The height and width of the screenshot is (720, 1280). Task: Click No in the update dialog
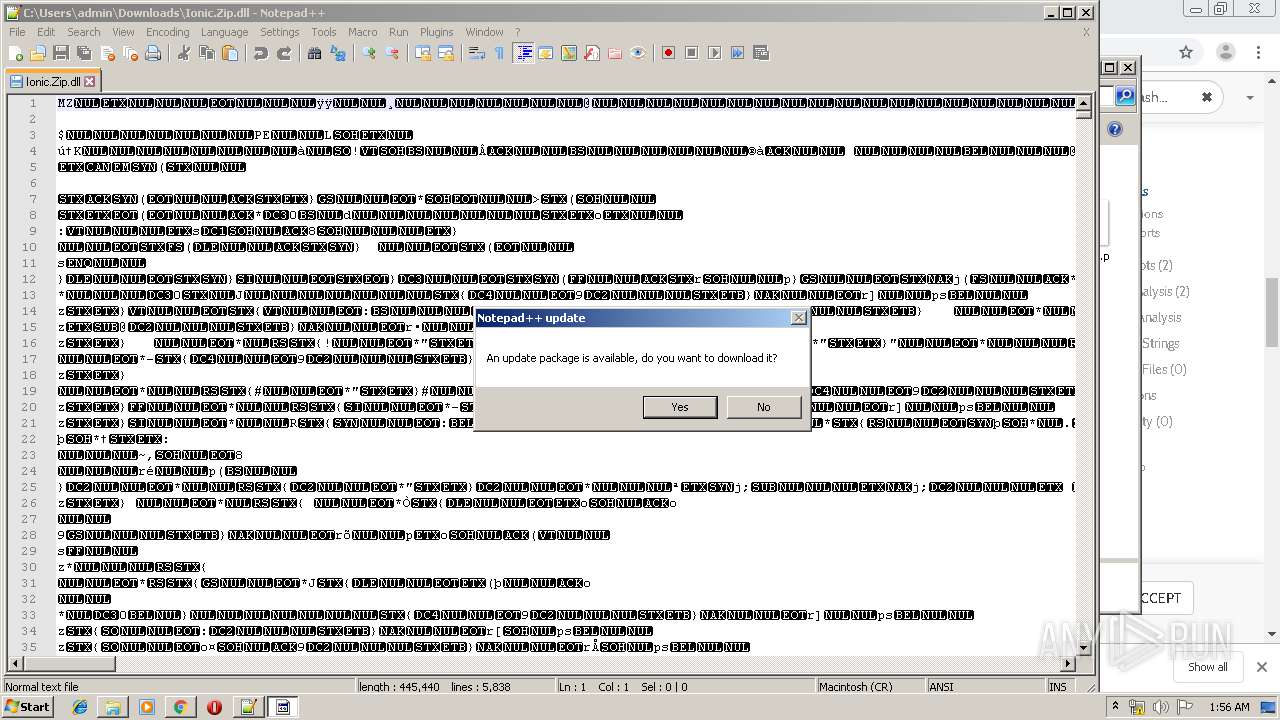pyautogui.click(x=764, y=407)
